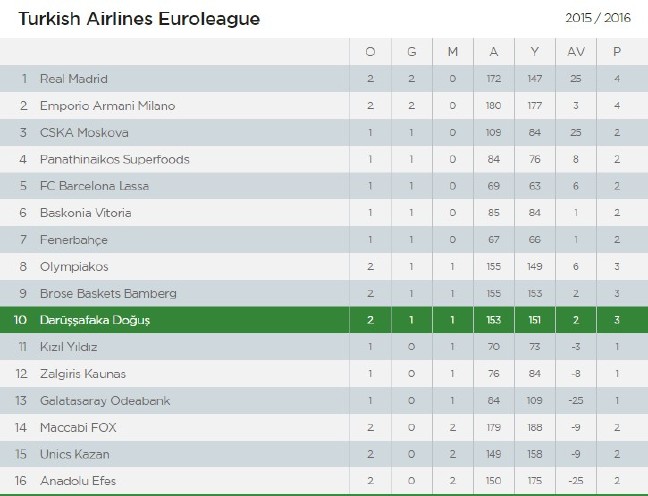648x496 pixels.
Task: Open FC Barcelona Lassa entry
Action: point(94,186)
